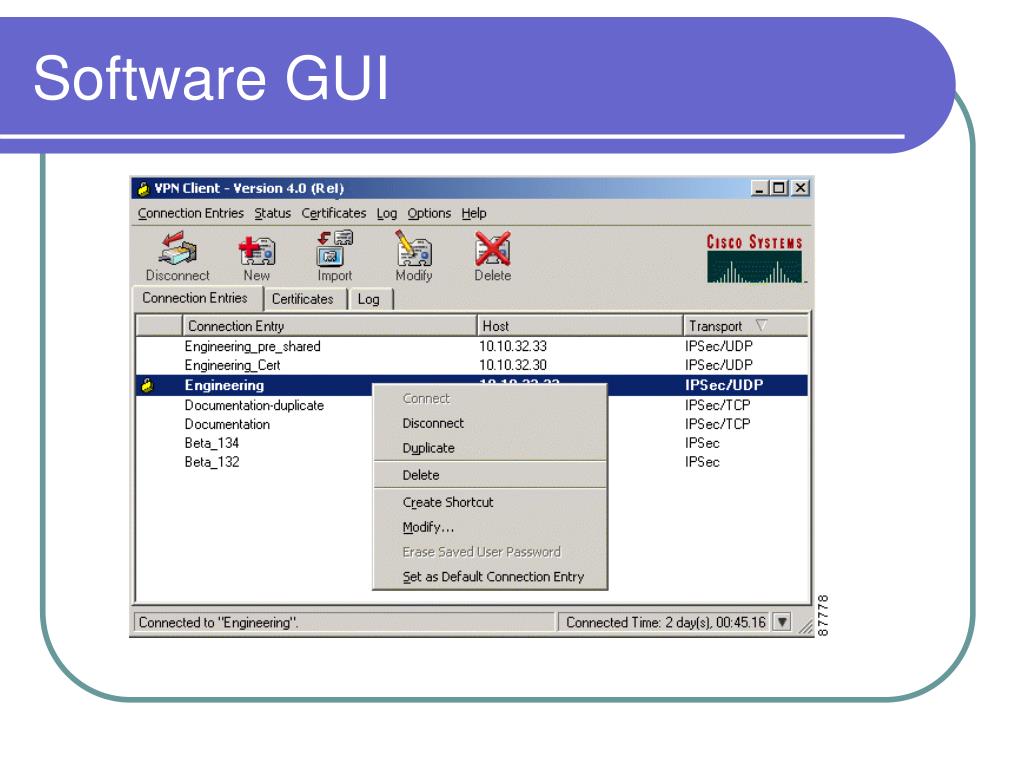Click the padlock icon beside Engineering row

tap(148, 385)
